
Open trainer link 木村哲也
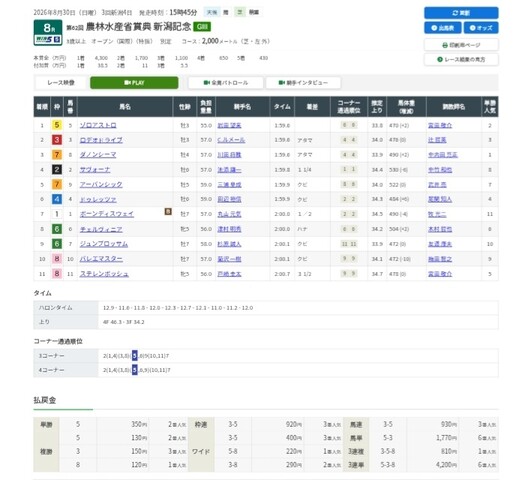(440, 229)
